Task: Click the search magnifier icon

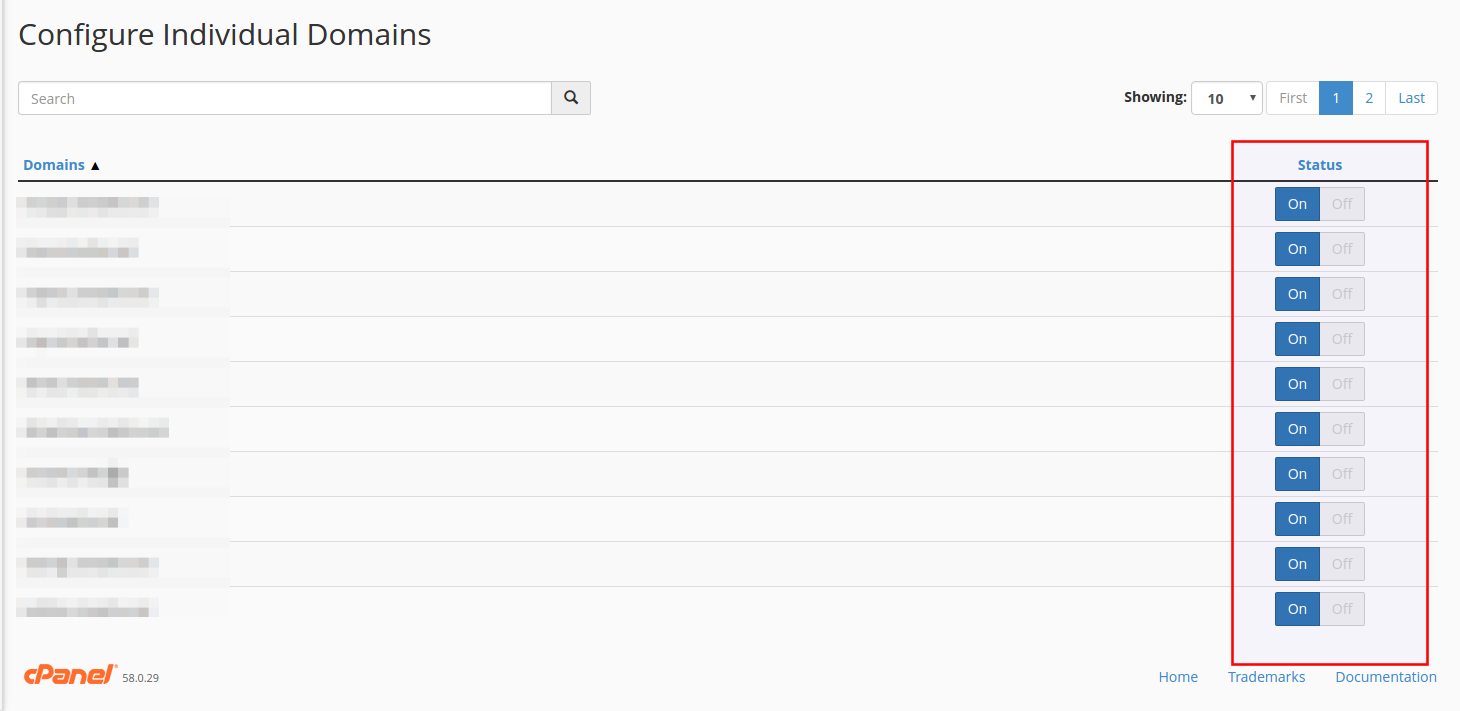Action: 570,97
